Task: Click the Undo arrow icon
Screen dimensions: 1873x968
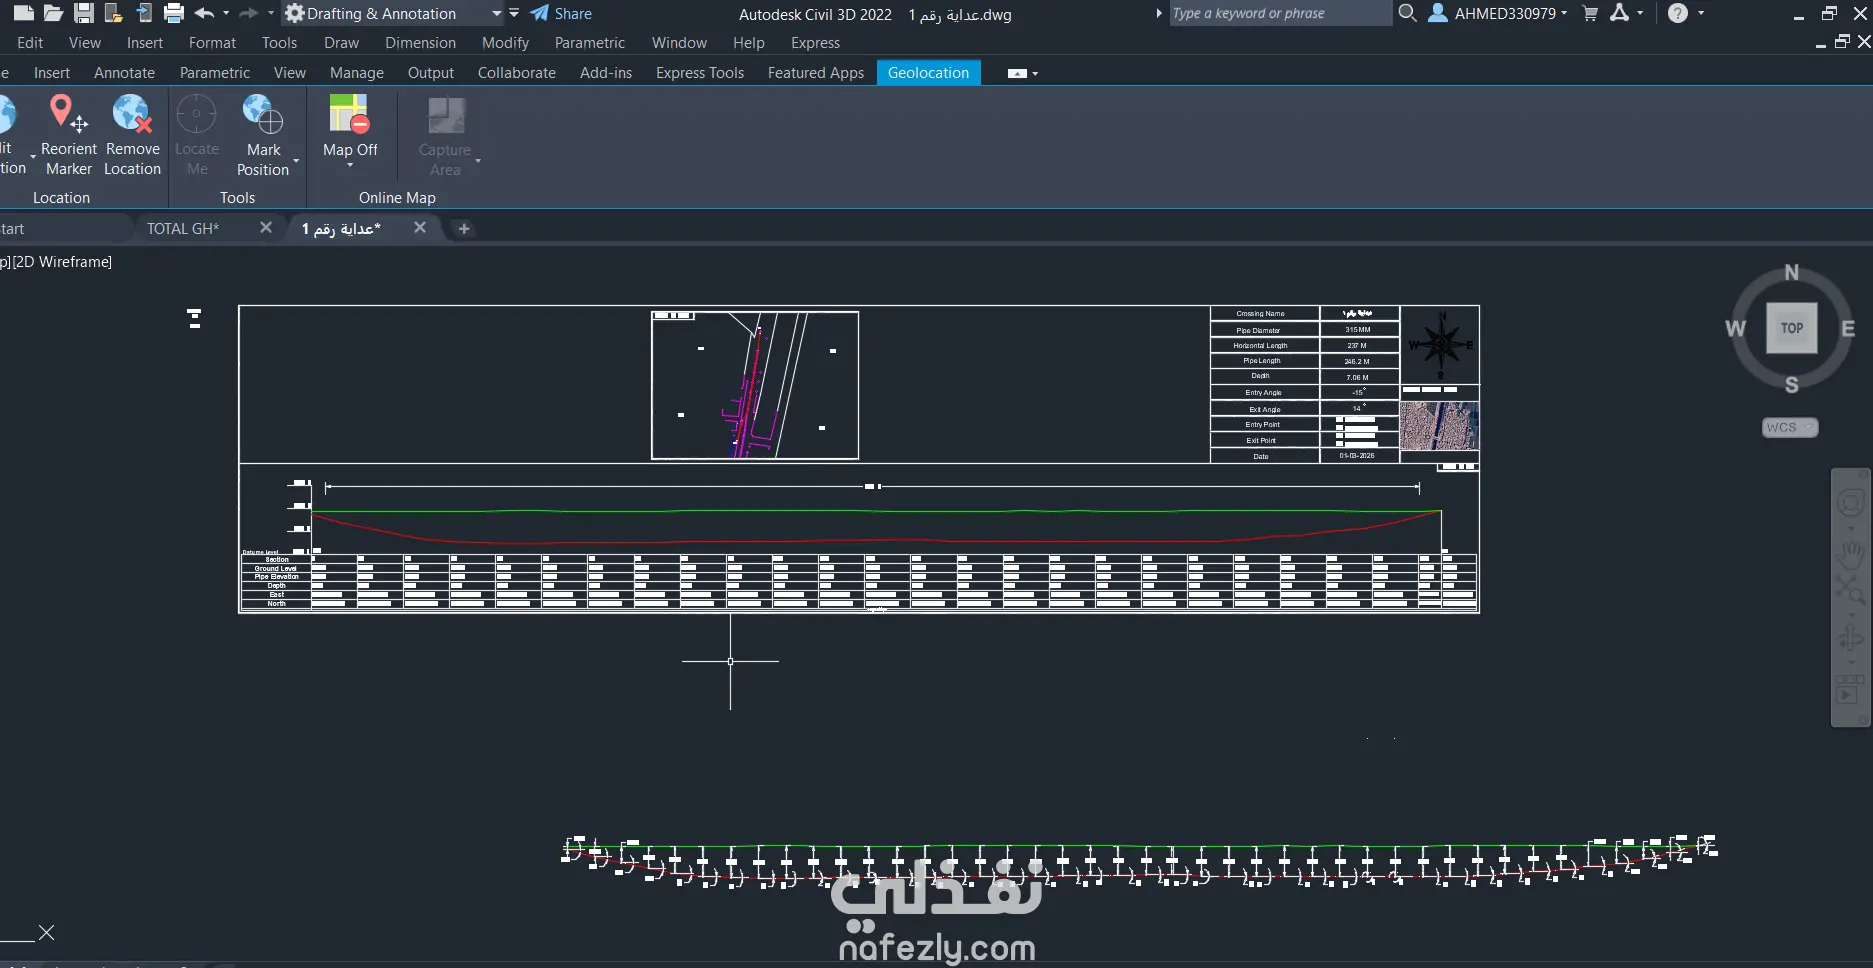Action: point(204,13)
